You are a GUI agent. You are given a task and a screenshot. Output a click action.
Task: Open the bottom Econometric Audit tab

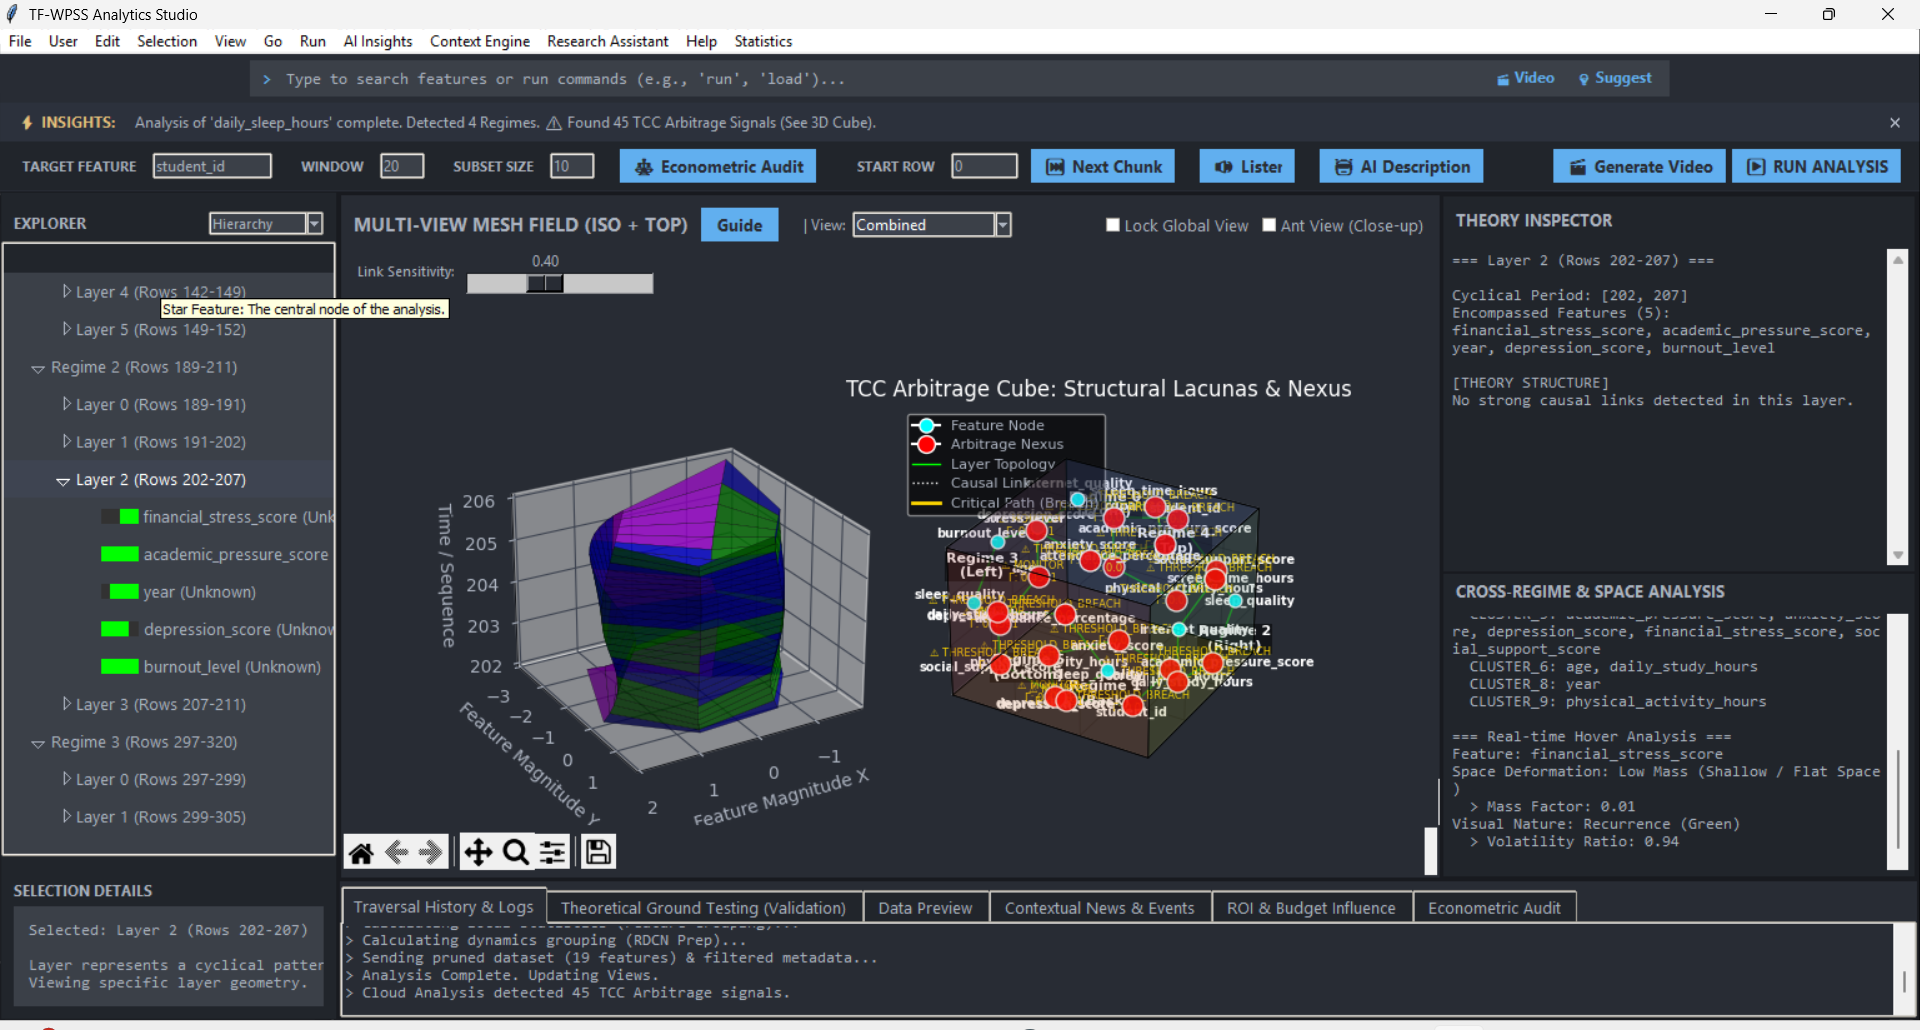[1494, 908]
